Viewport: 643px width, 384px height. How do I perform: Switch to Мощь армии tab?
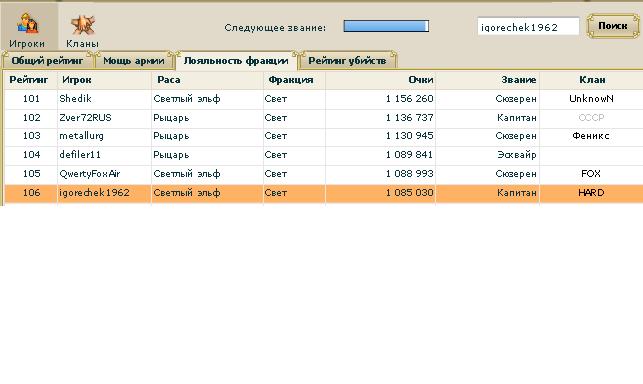click(134, 61)
